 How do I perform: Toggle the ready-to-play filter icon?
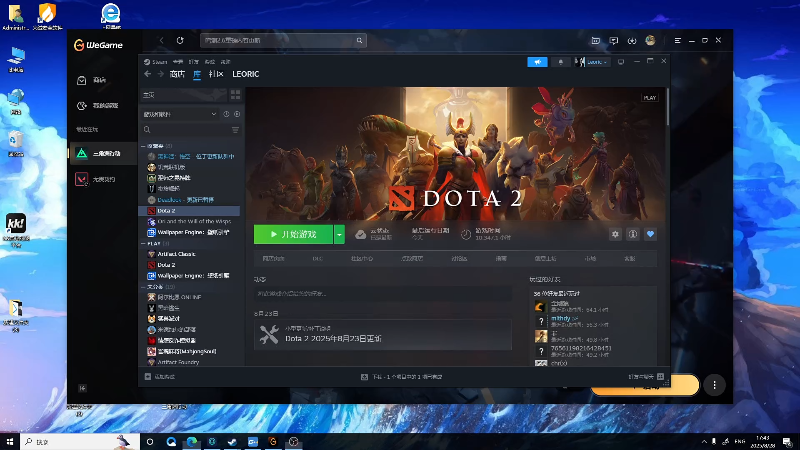237,114
